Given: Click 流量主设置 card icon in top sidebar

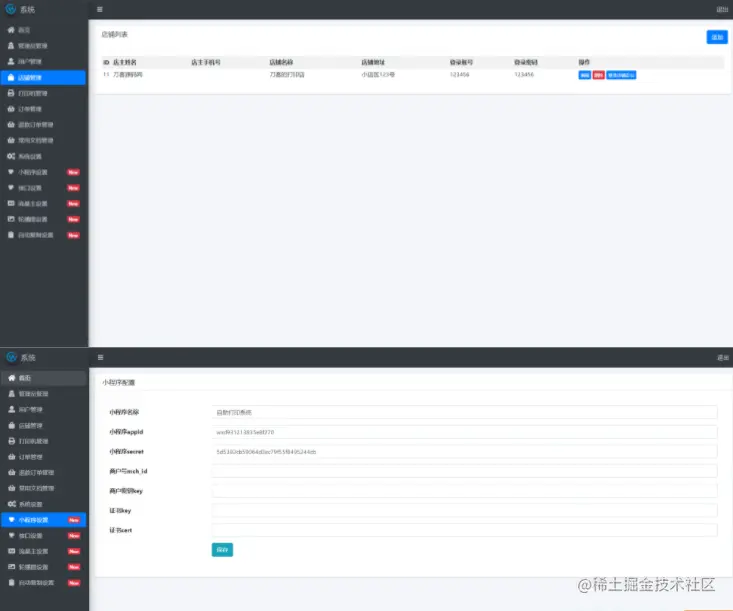Looking at the screenshot, I should pyautogui.click(x=11, y=203).
